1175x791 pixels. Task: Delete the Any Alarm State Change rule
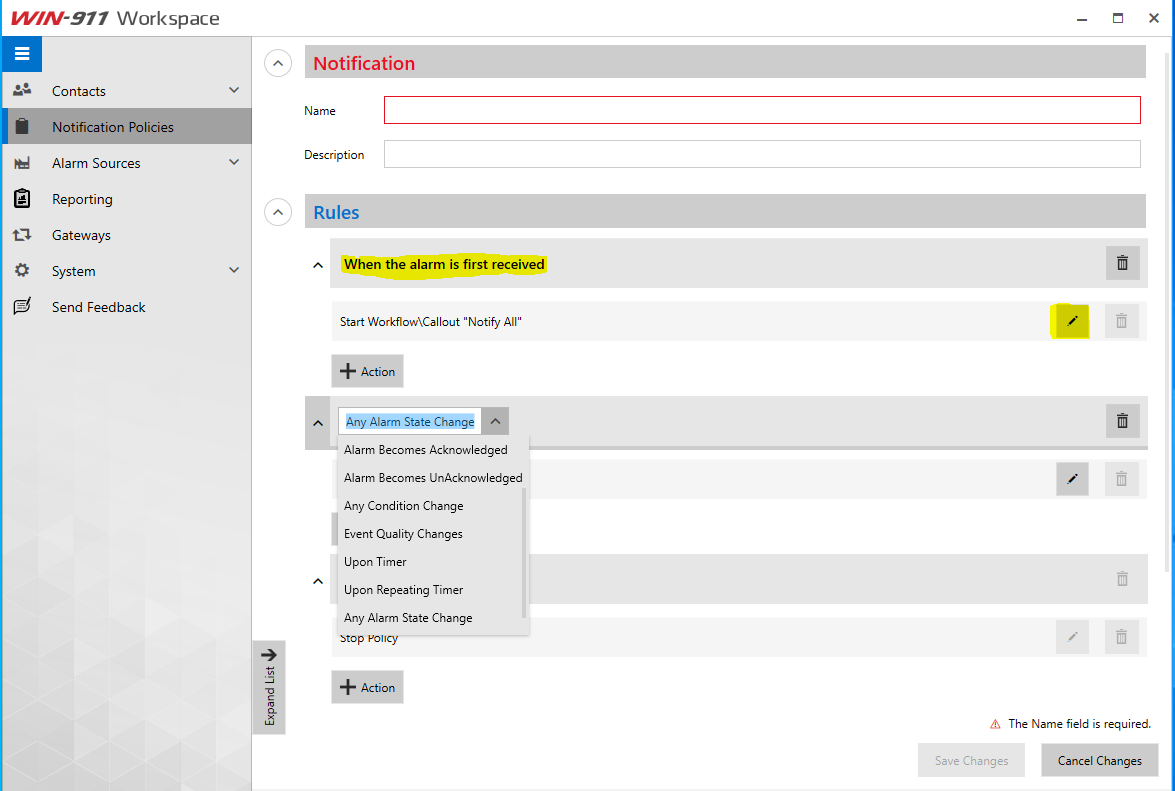point(1123,421)
